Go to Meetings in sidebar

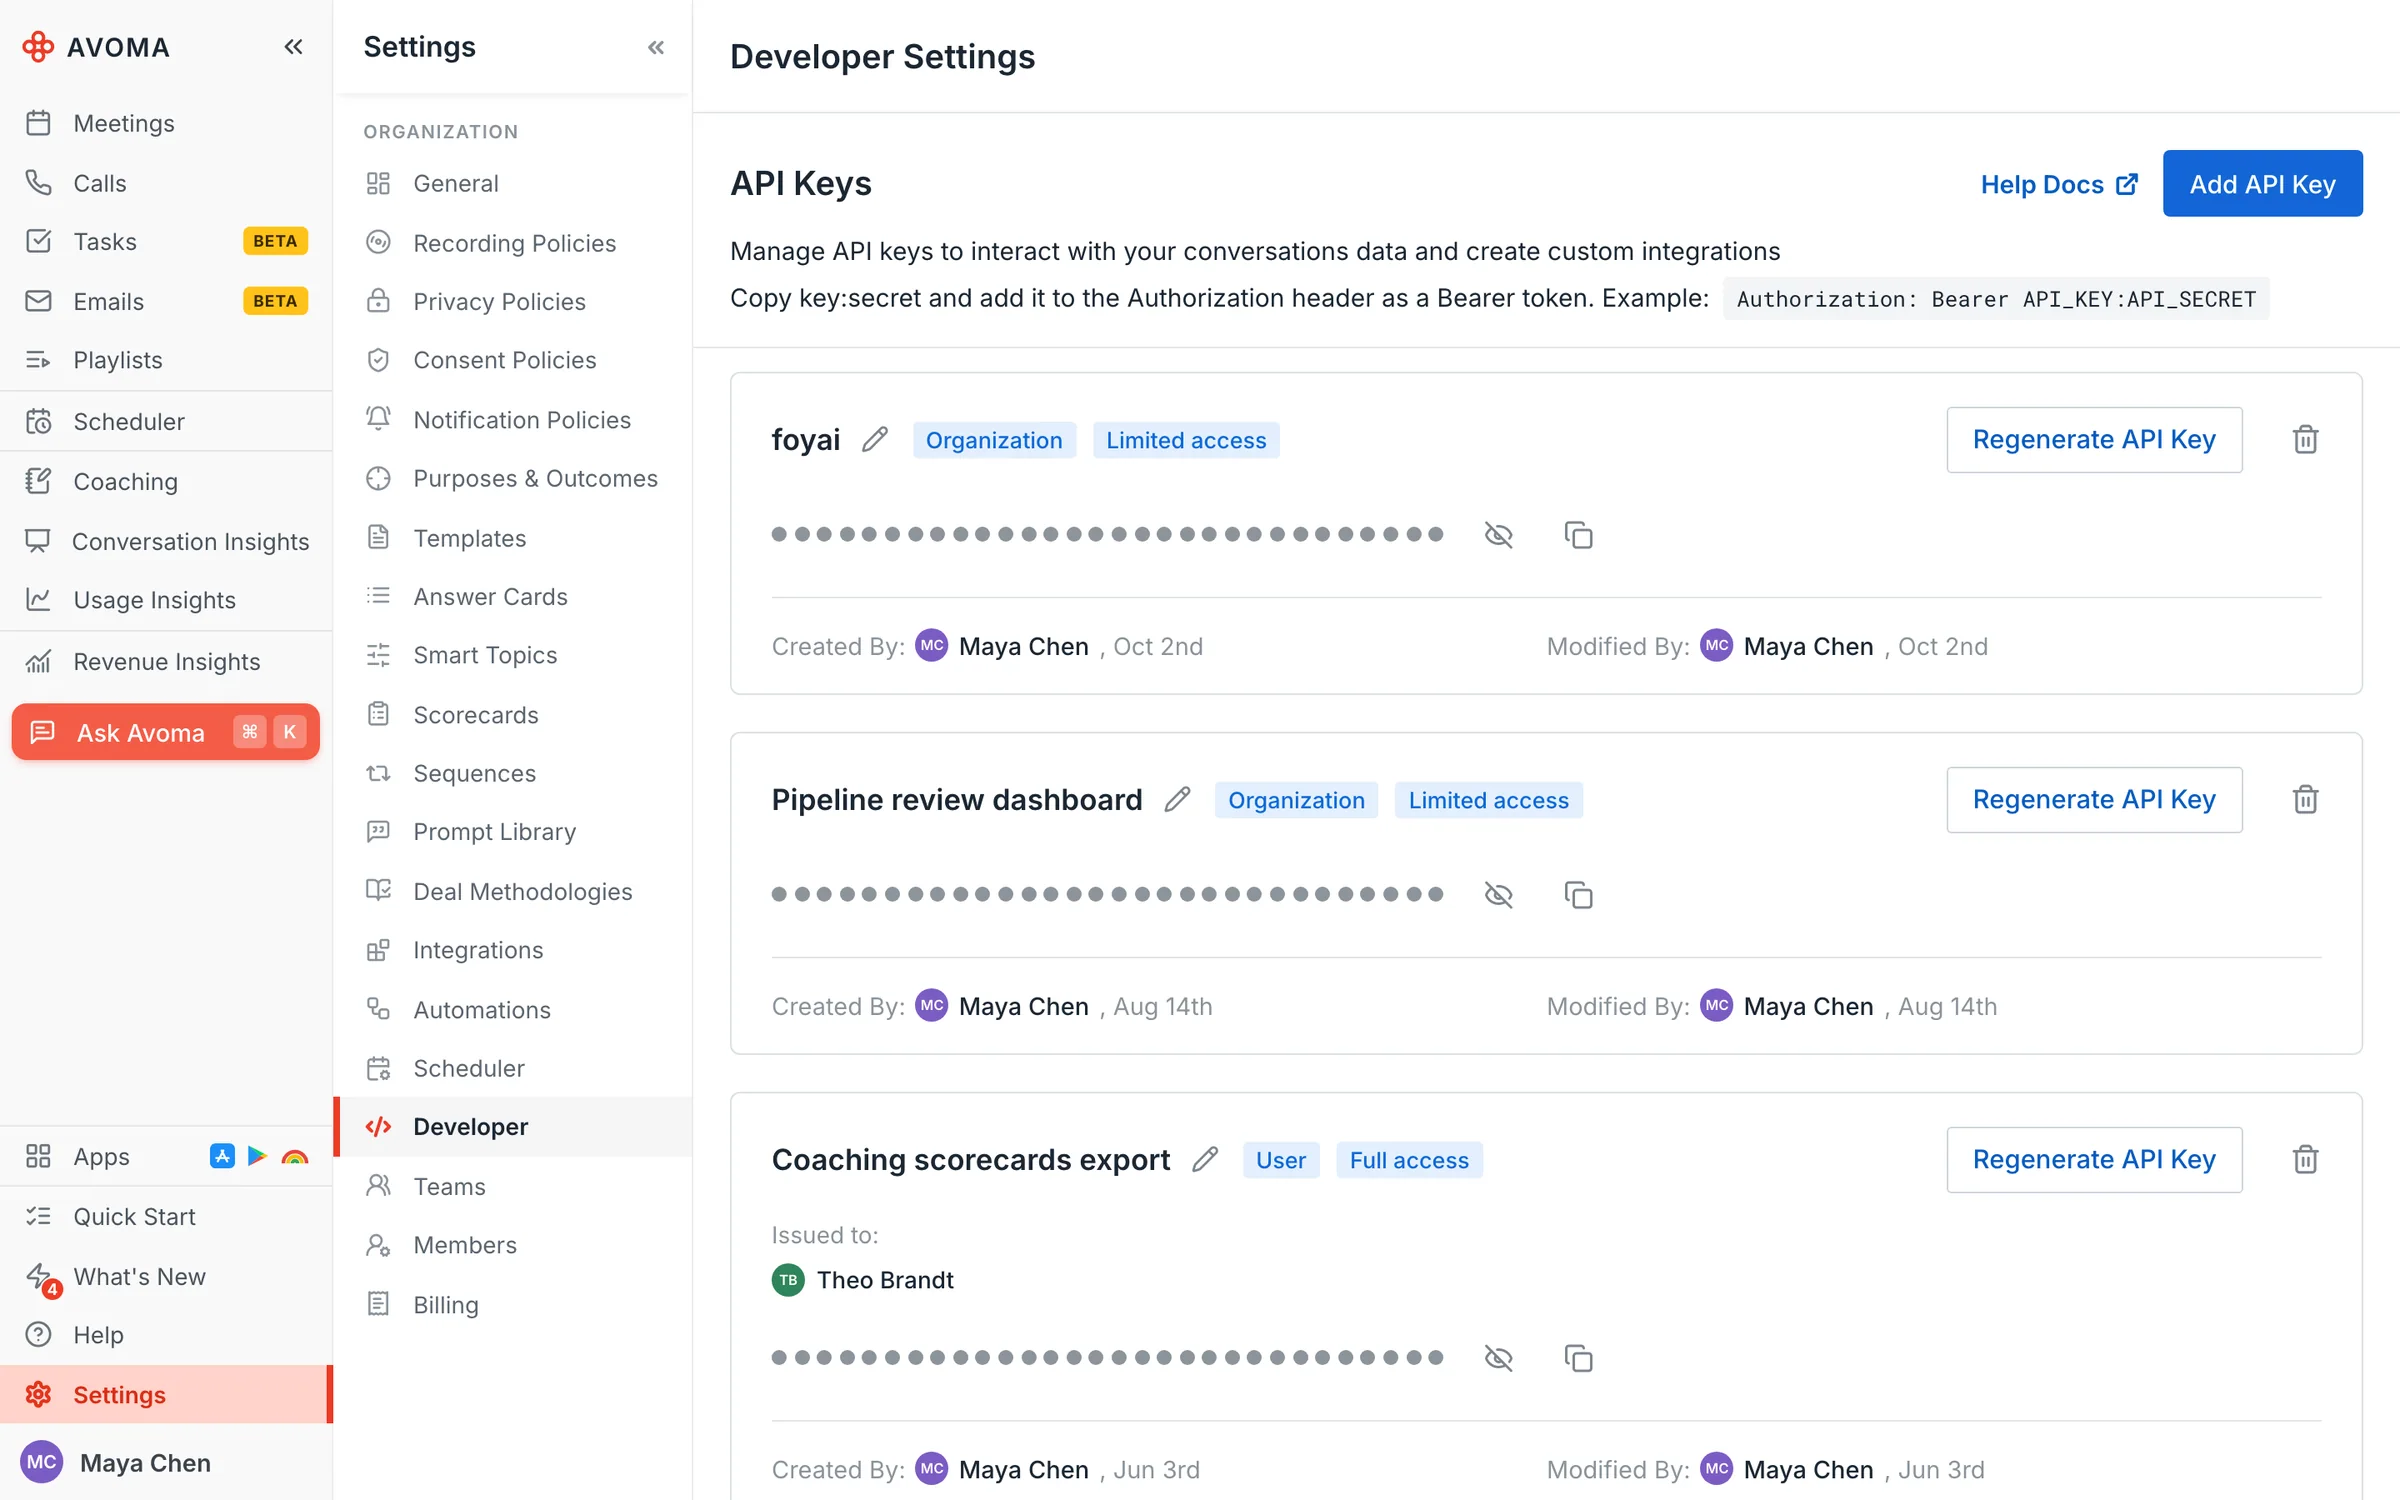click(166, 123)
